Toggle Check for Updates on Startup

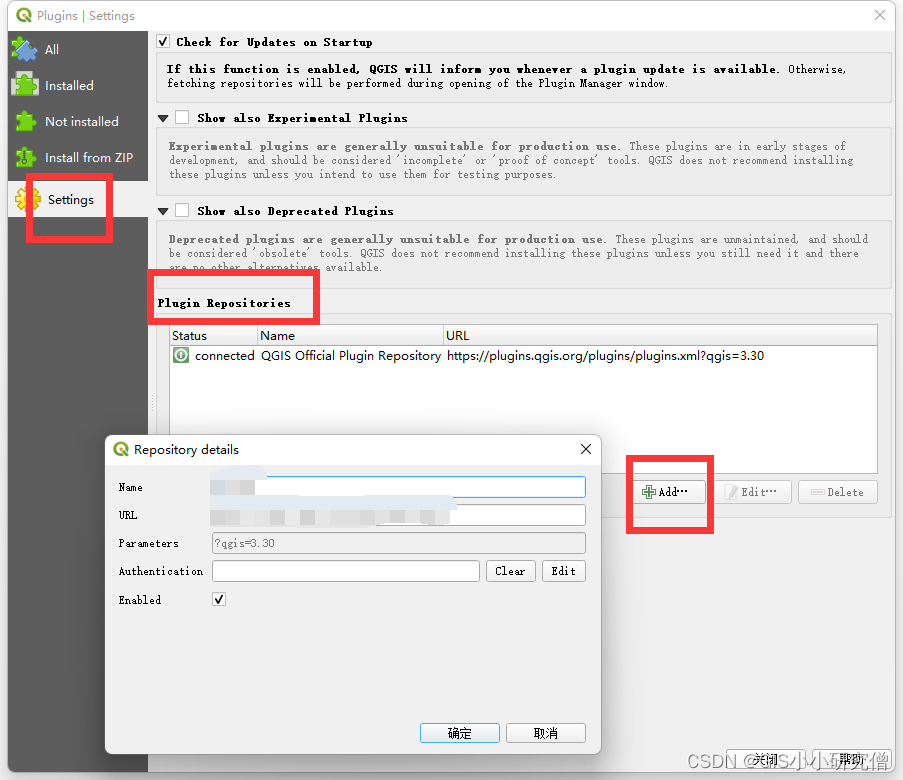click(x=163, y=41)
